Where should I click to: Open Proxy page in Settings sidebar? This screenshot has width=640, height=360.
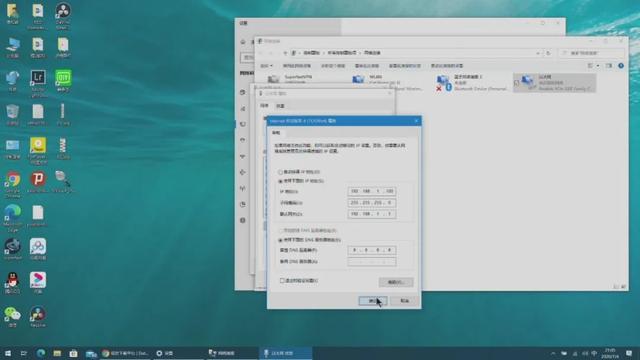243,220
